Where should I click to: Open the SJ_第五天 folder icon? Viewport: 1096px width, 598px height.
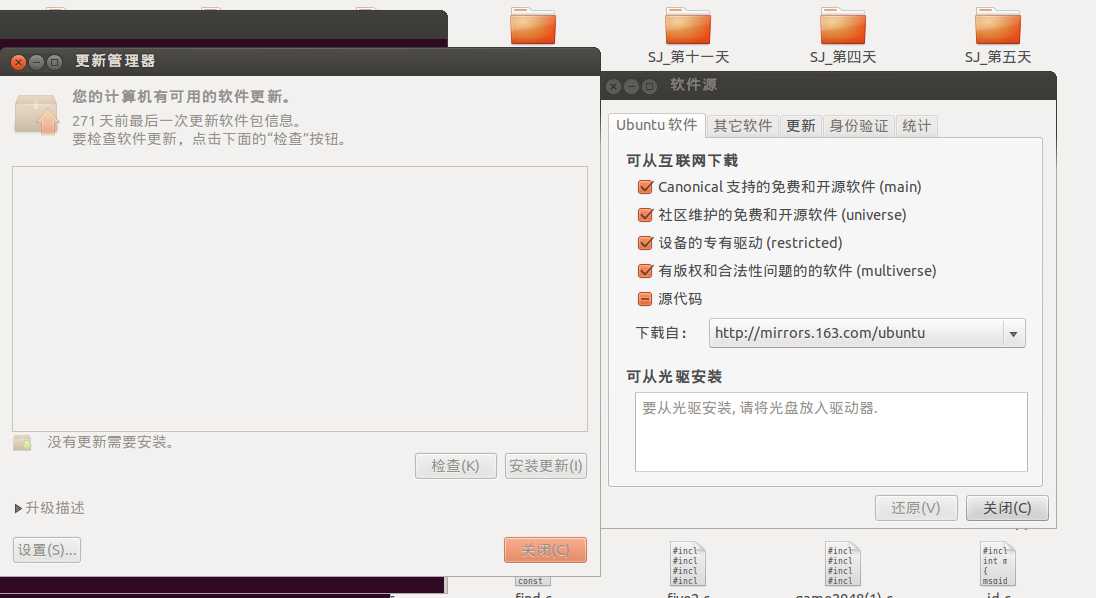(x=997, y=27)
